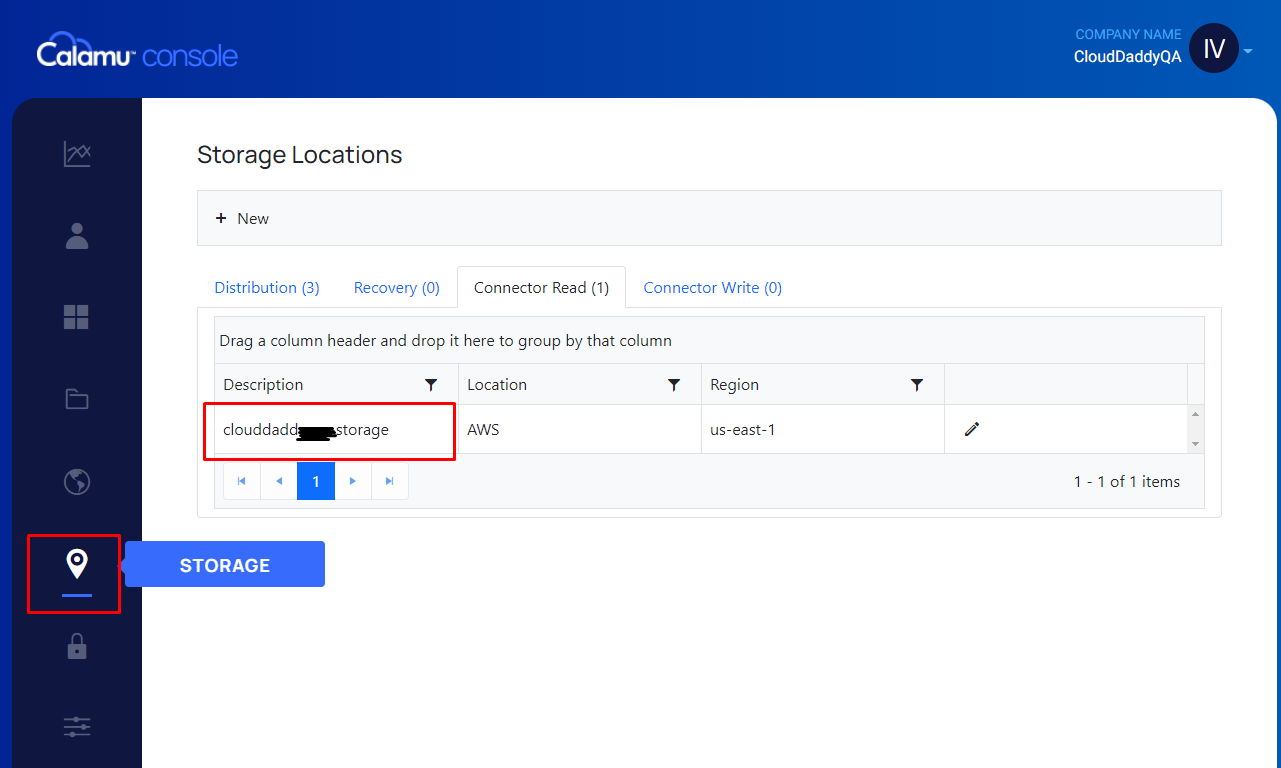Image resolution: width=1281 pixels, height=768 pixels.
Task: Open the user profile sidebar icon
Action: point(77,236)
